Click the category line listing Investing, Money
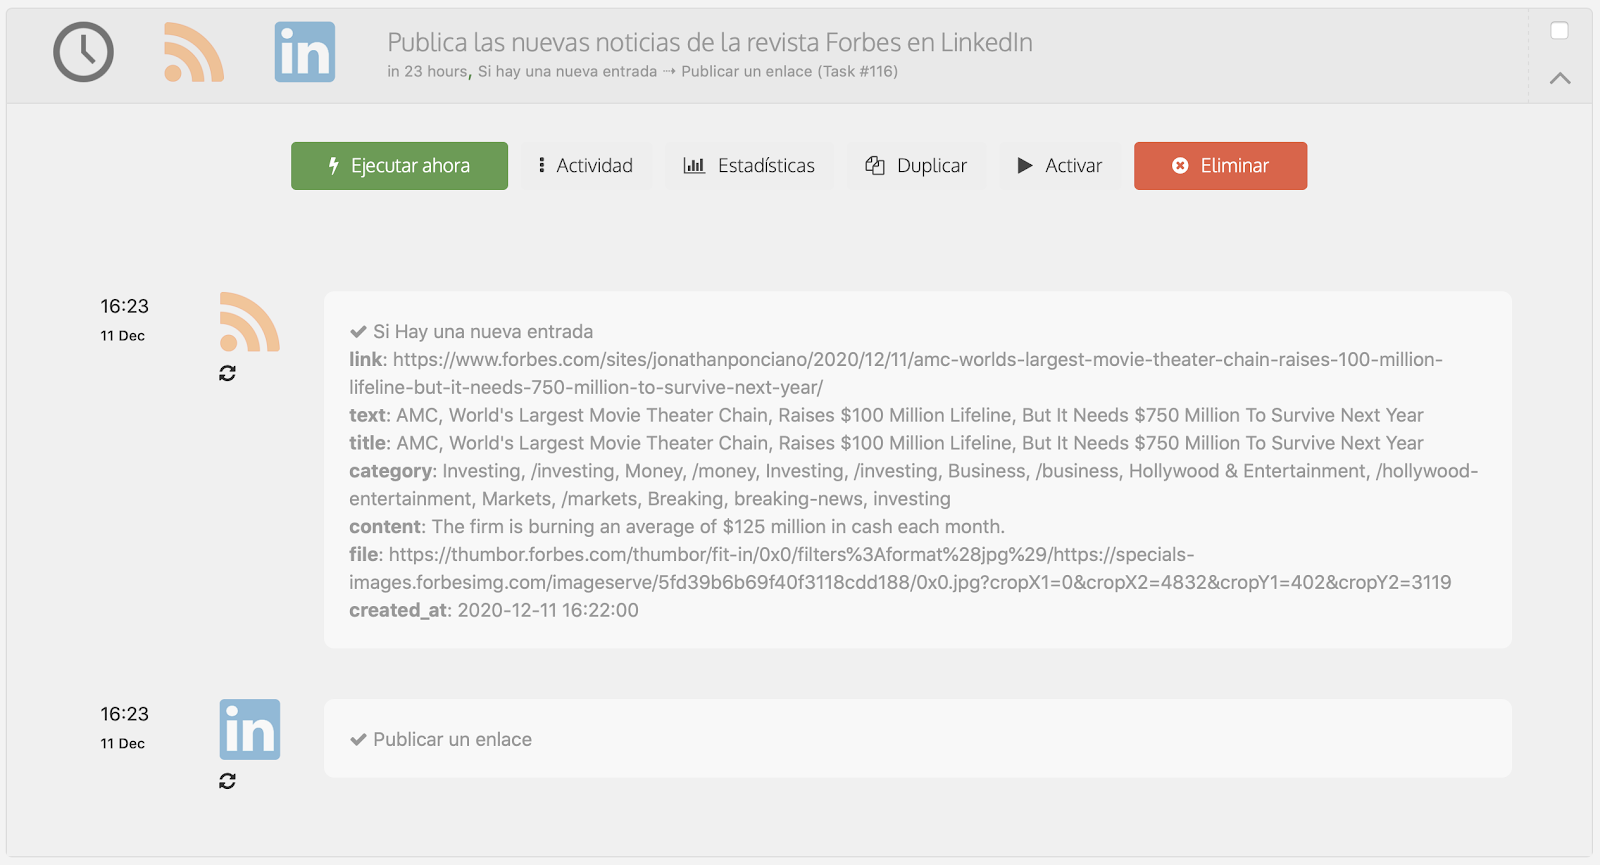Image resolution: width=1600 pixels, height=865 pixels. pyautogui.click(x=913, y=485)
